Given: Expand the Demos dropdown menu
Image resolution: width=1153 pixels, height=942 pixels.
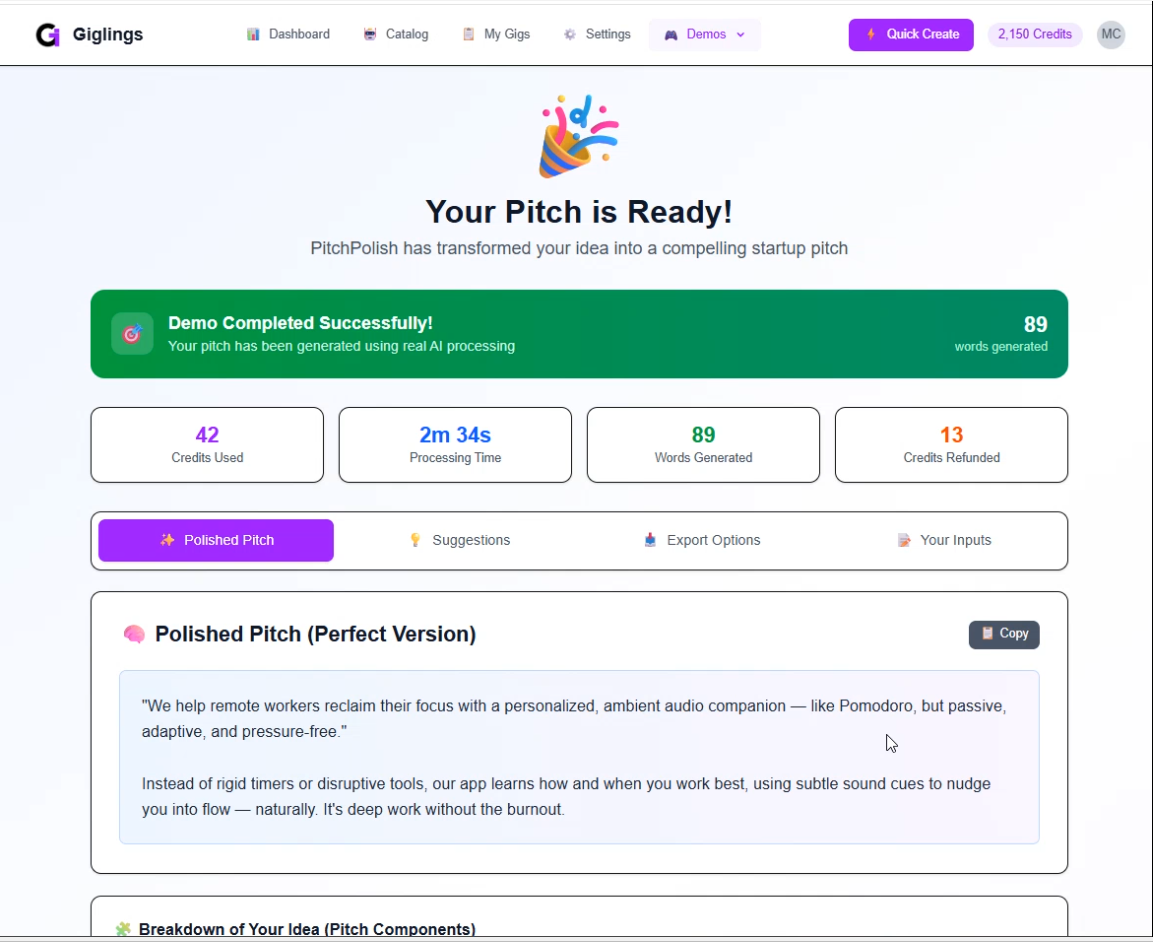Looking at the screenshot, I should pyautogui.click(x=705, y=34).
